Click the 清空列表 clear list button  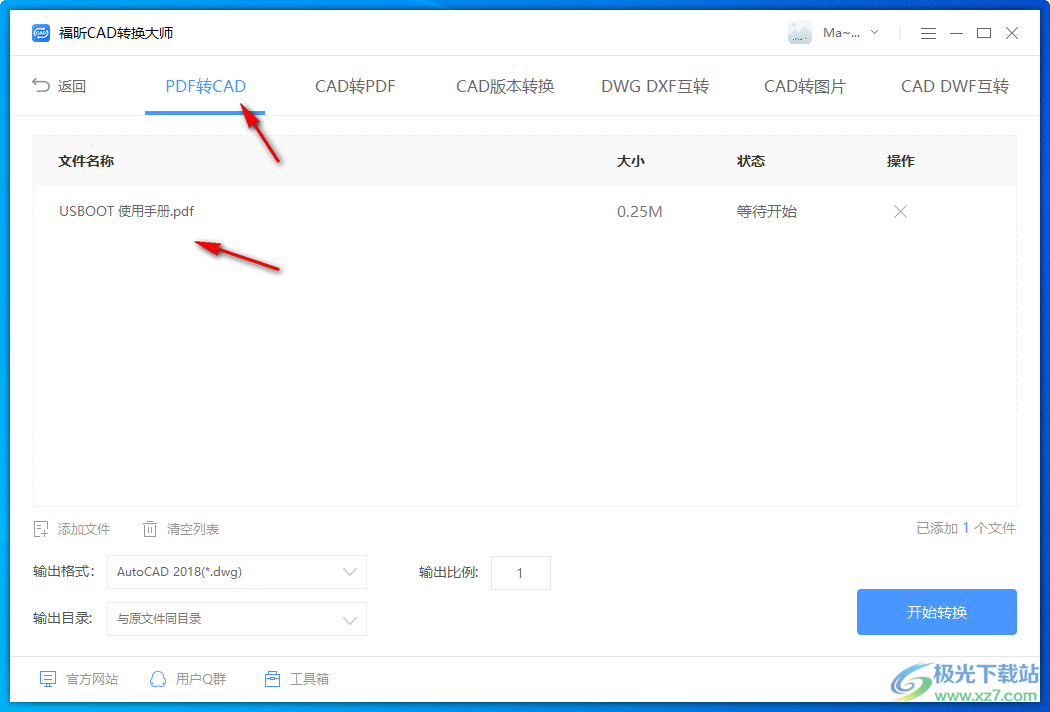pyautogui.click(x=181, y=529)
